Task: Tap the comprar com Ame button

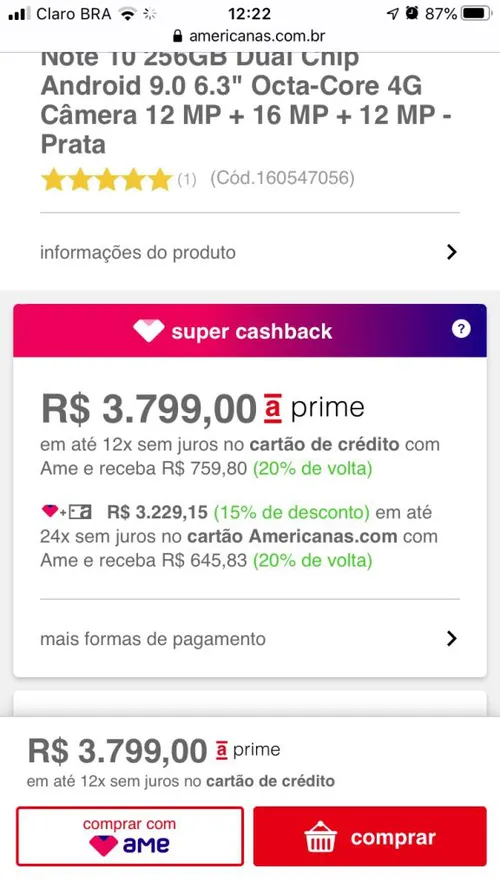Action: click(130, 836)
